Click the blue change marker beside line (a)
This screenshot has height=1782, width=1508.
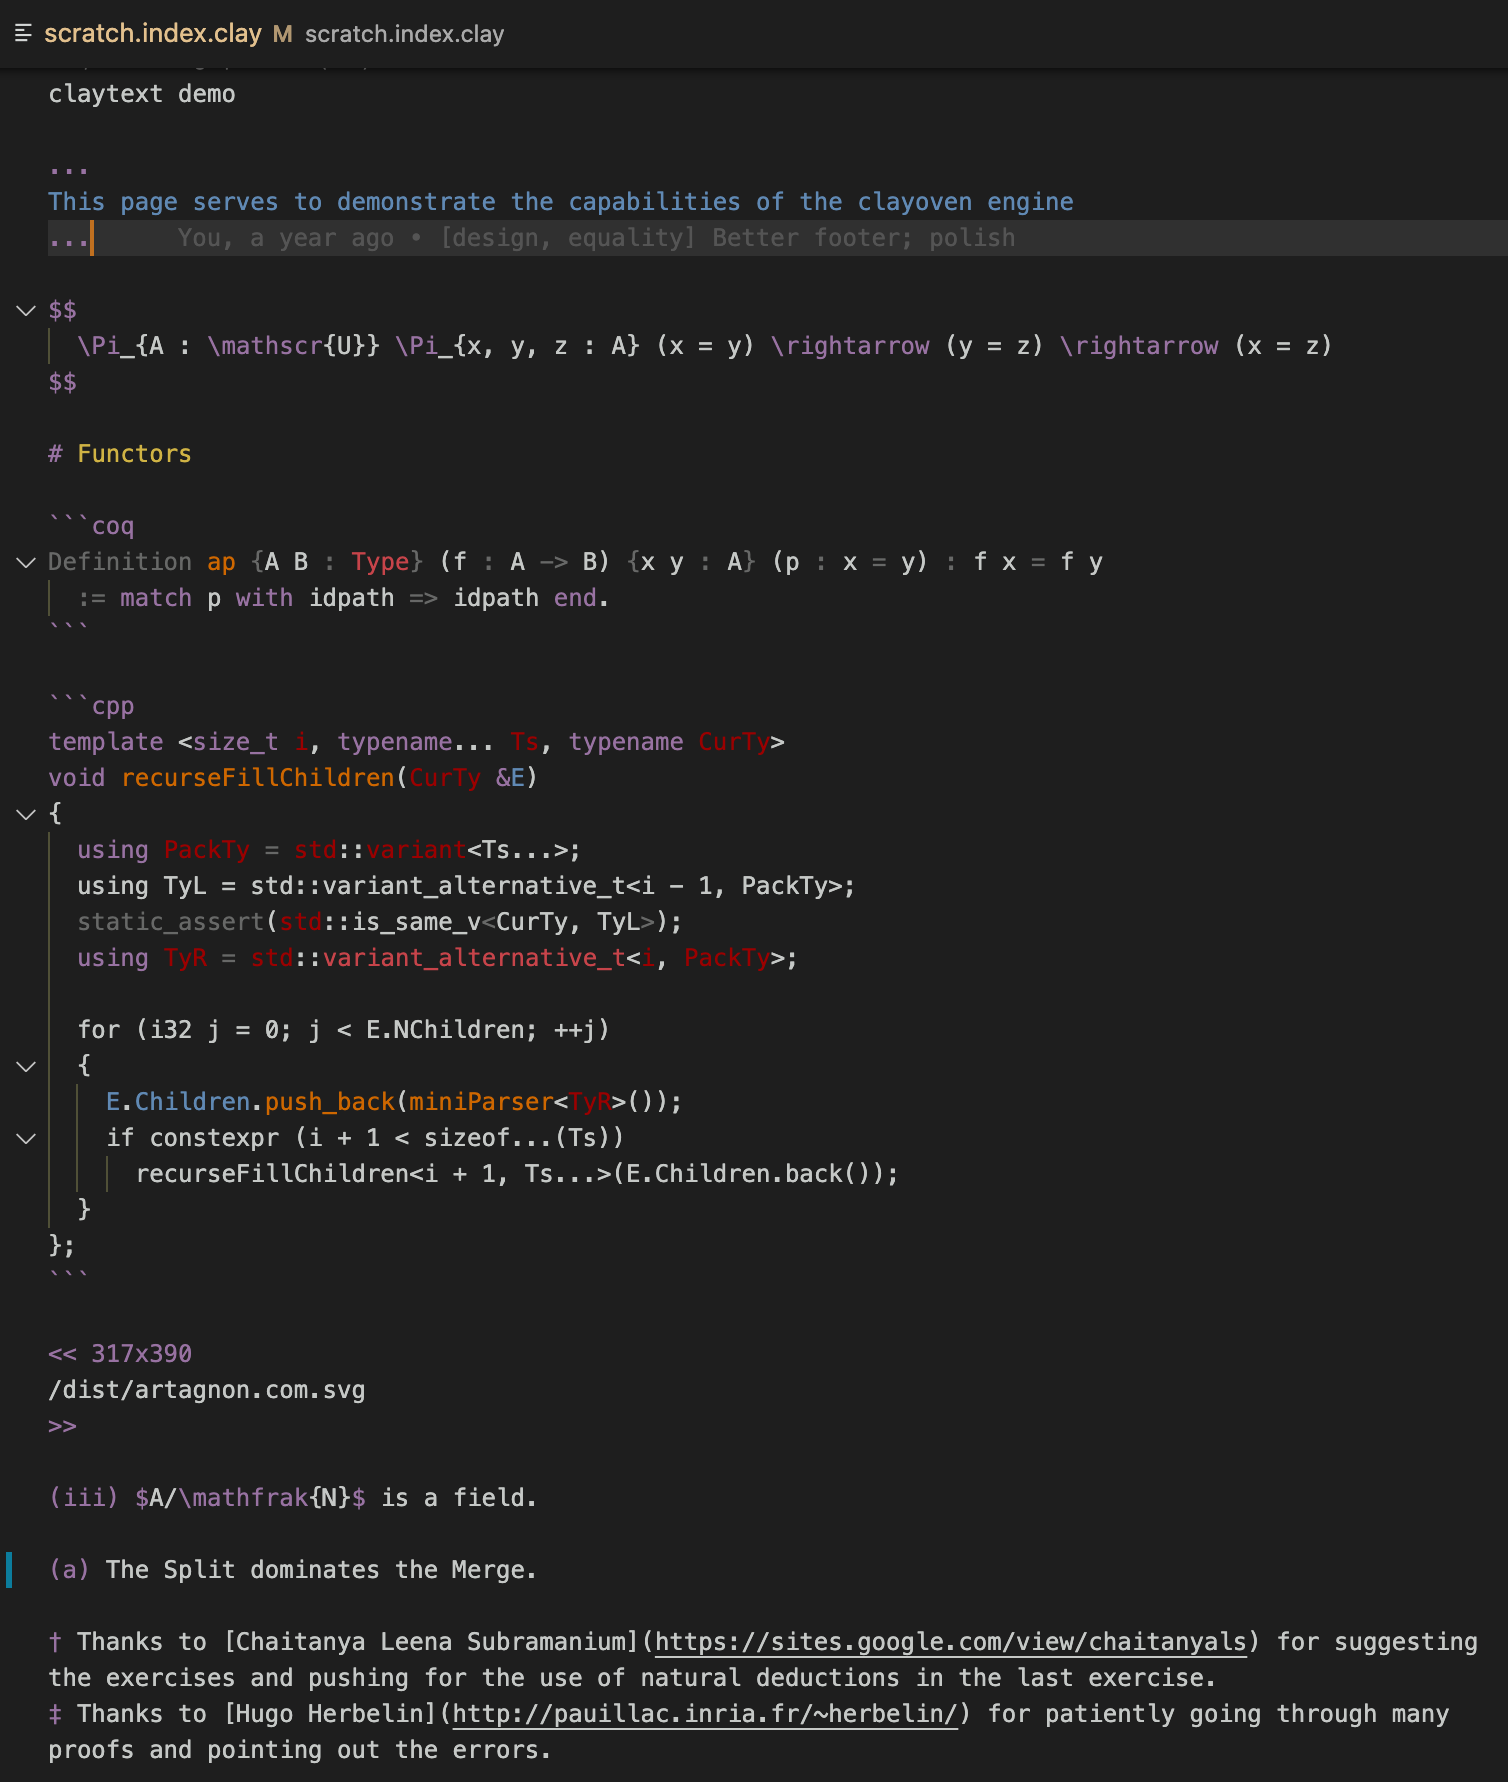tap(9, 1570)
